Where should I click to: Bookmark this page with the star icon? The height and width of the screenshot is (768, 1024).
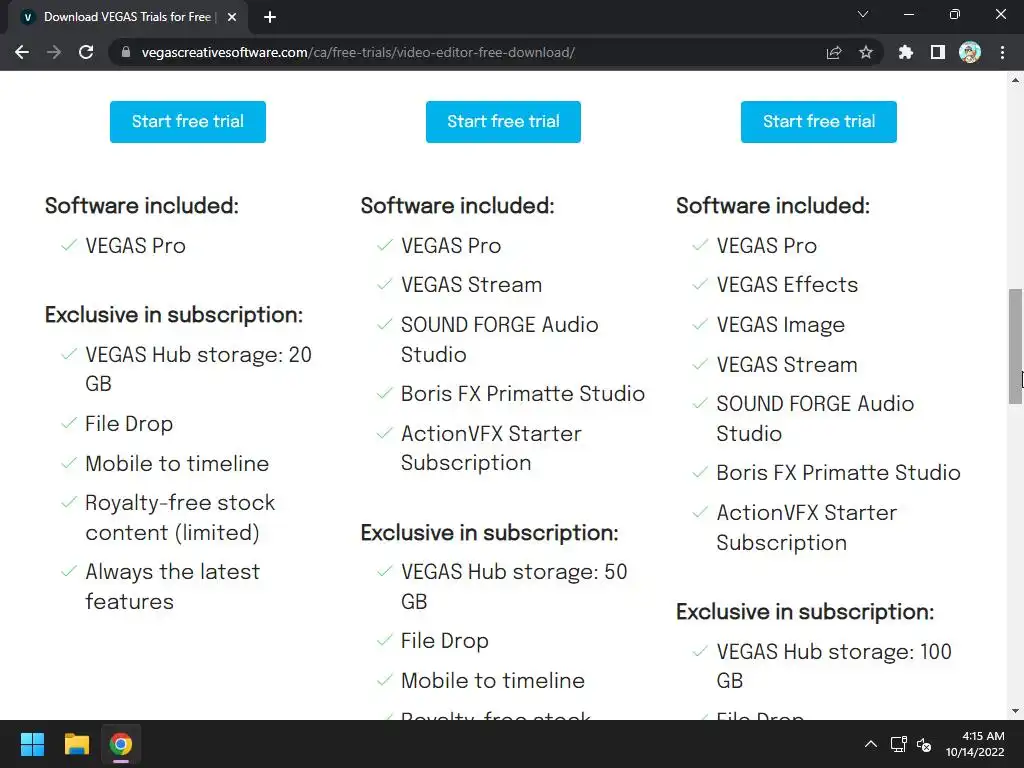(866, 53)
